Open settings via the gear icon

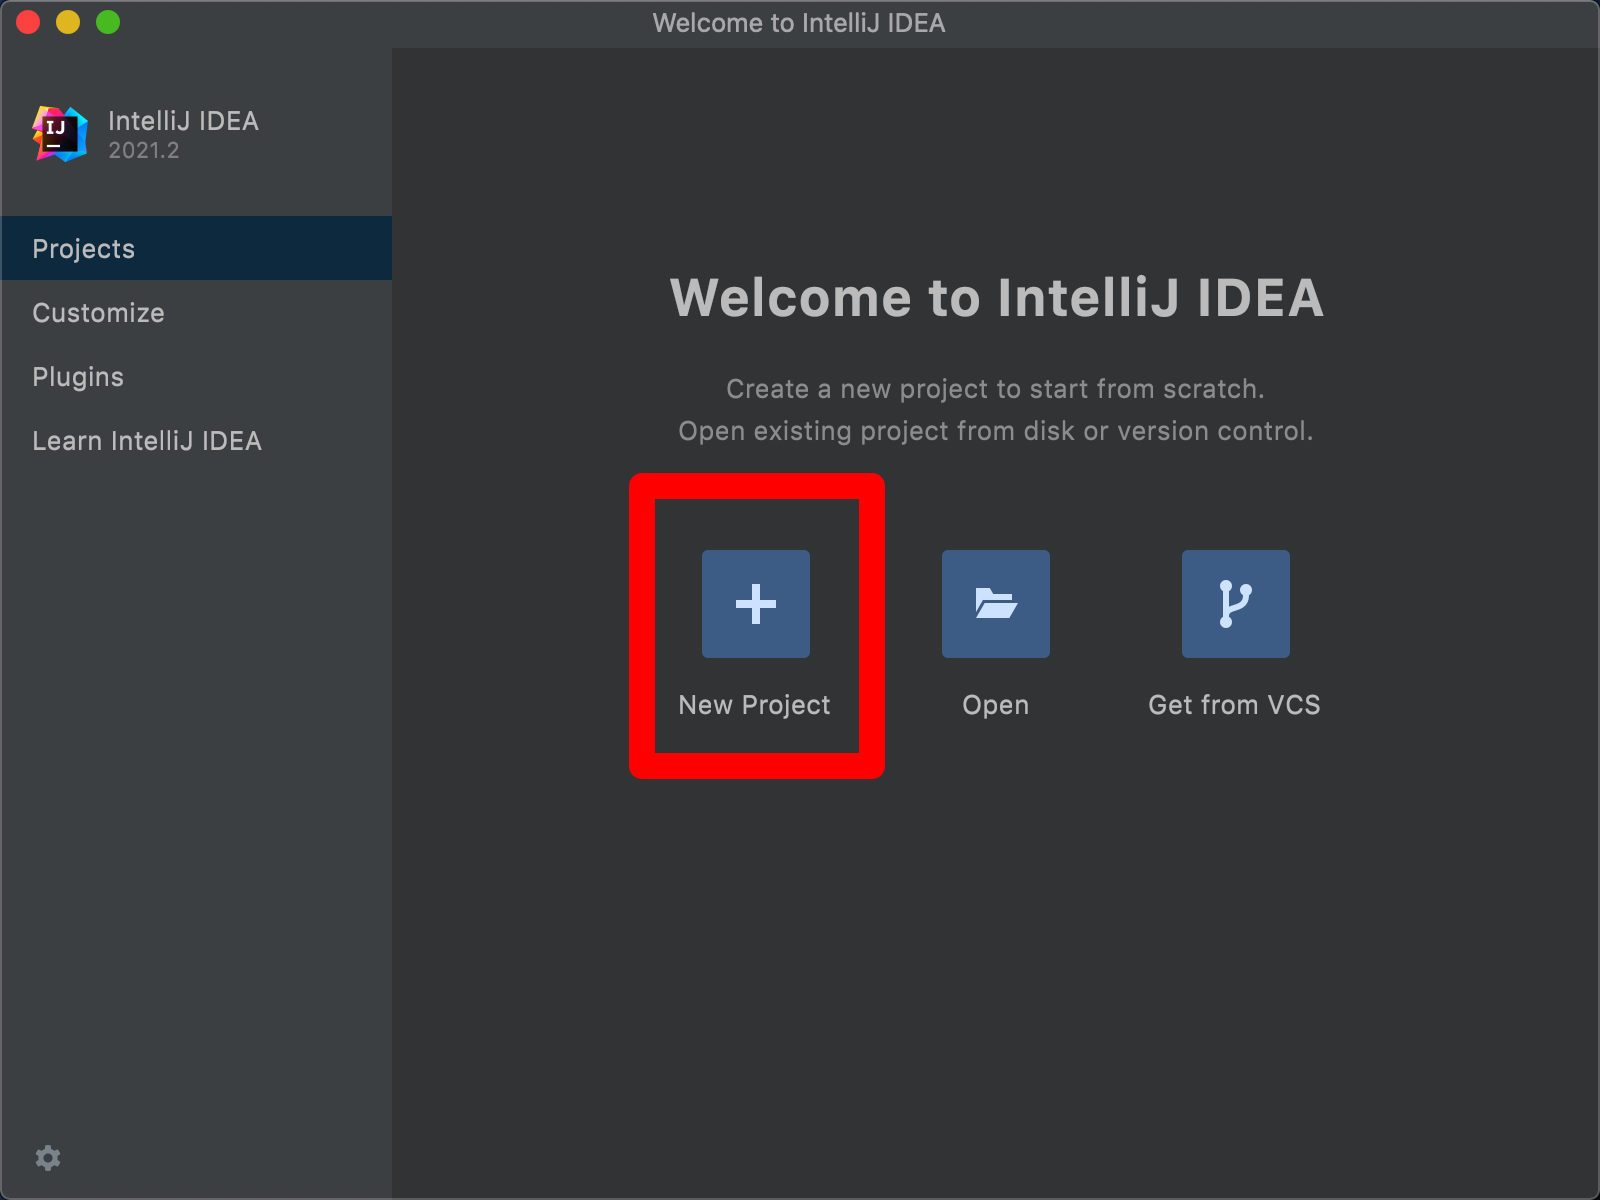tap(48, 1158)
